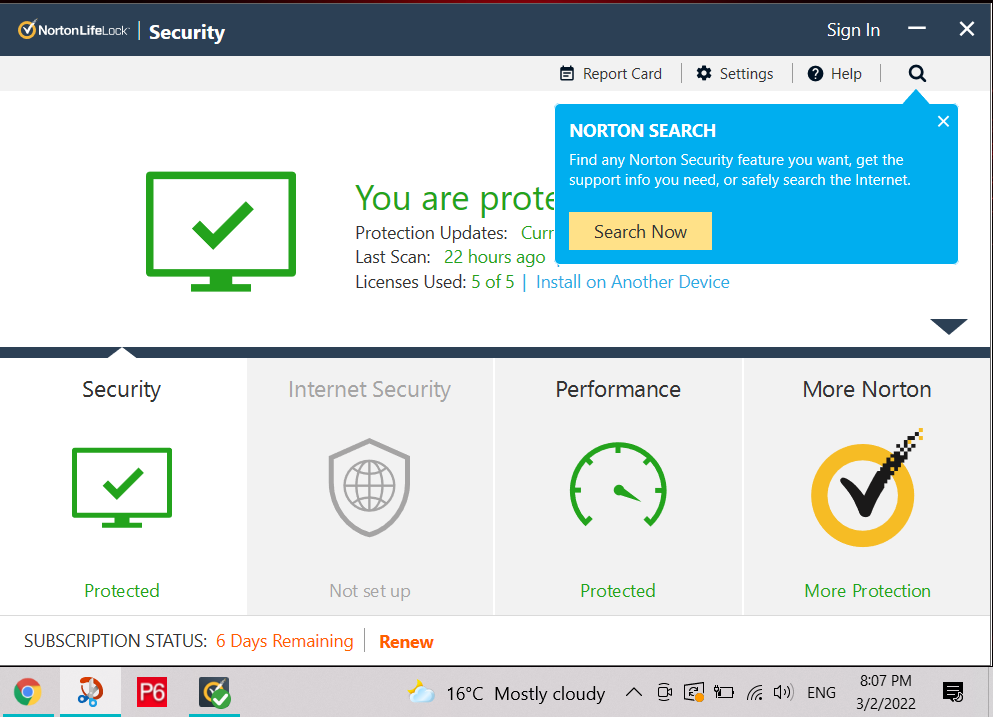Click the NortonLifeLock logo in the title bar
993x717 pixels.
click(73, 30)
